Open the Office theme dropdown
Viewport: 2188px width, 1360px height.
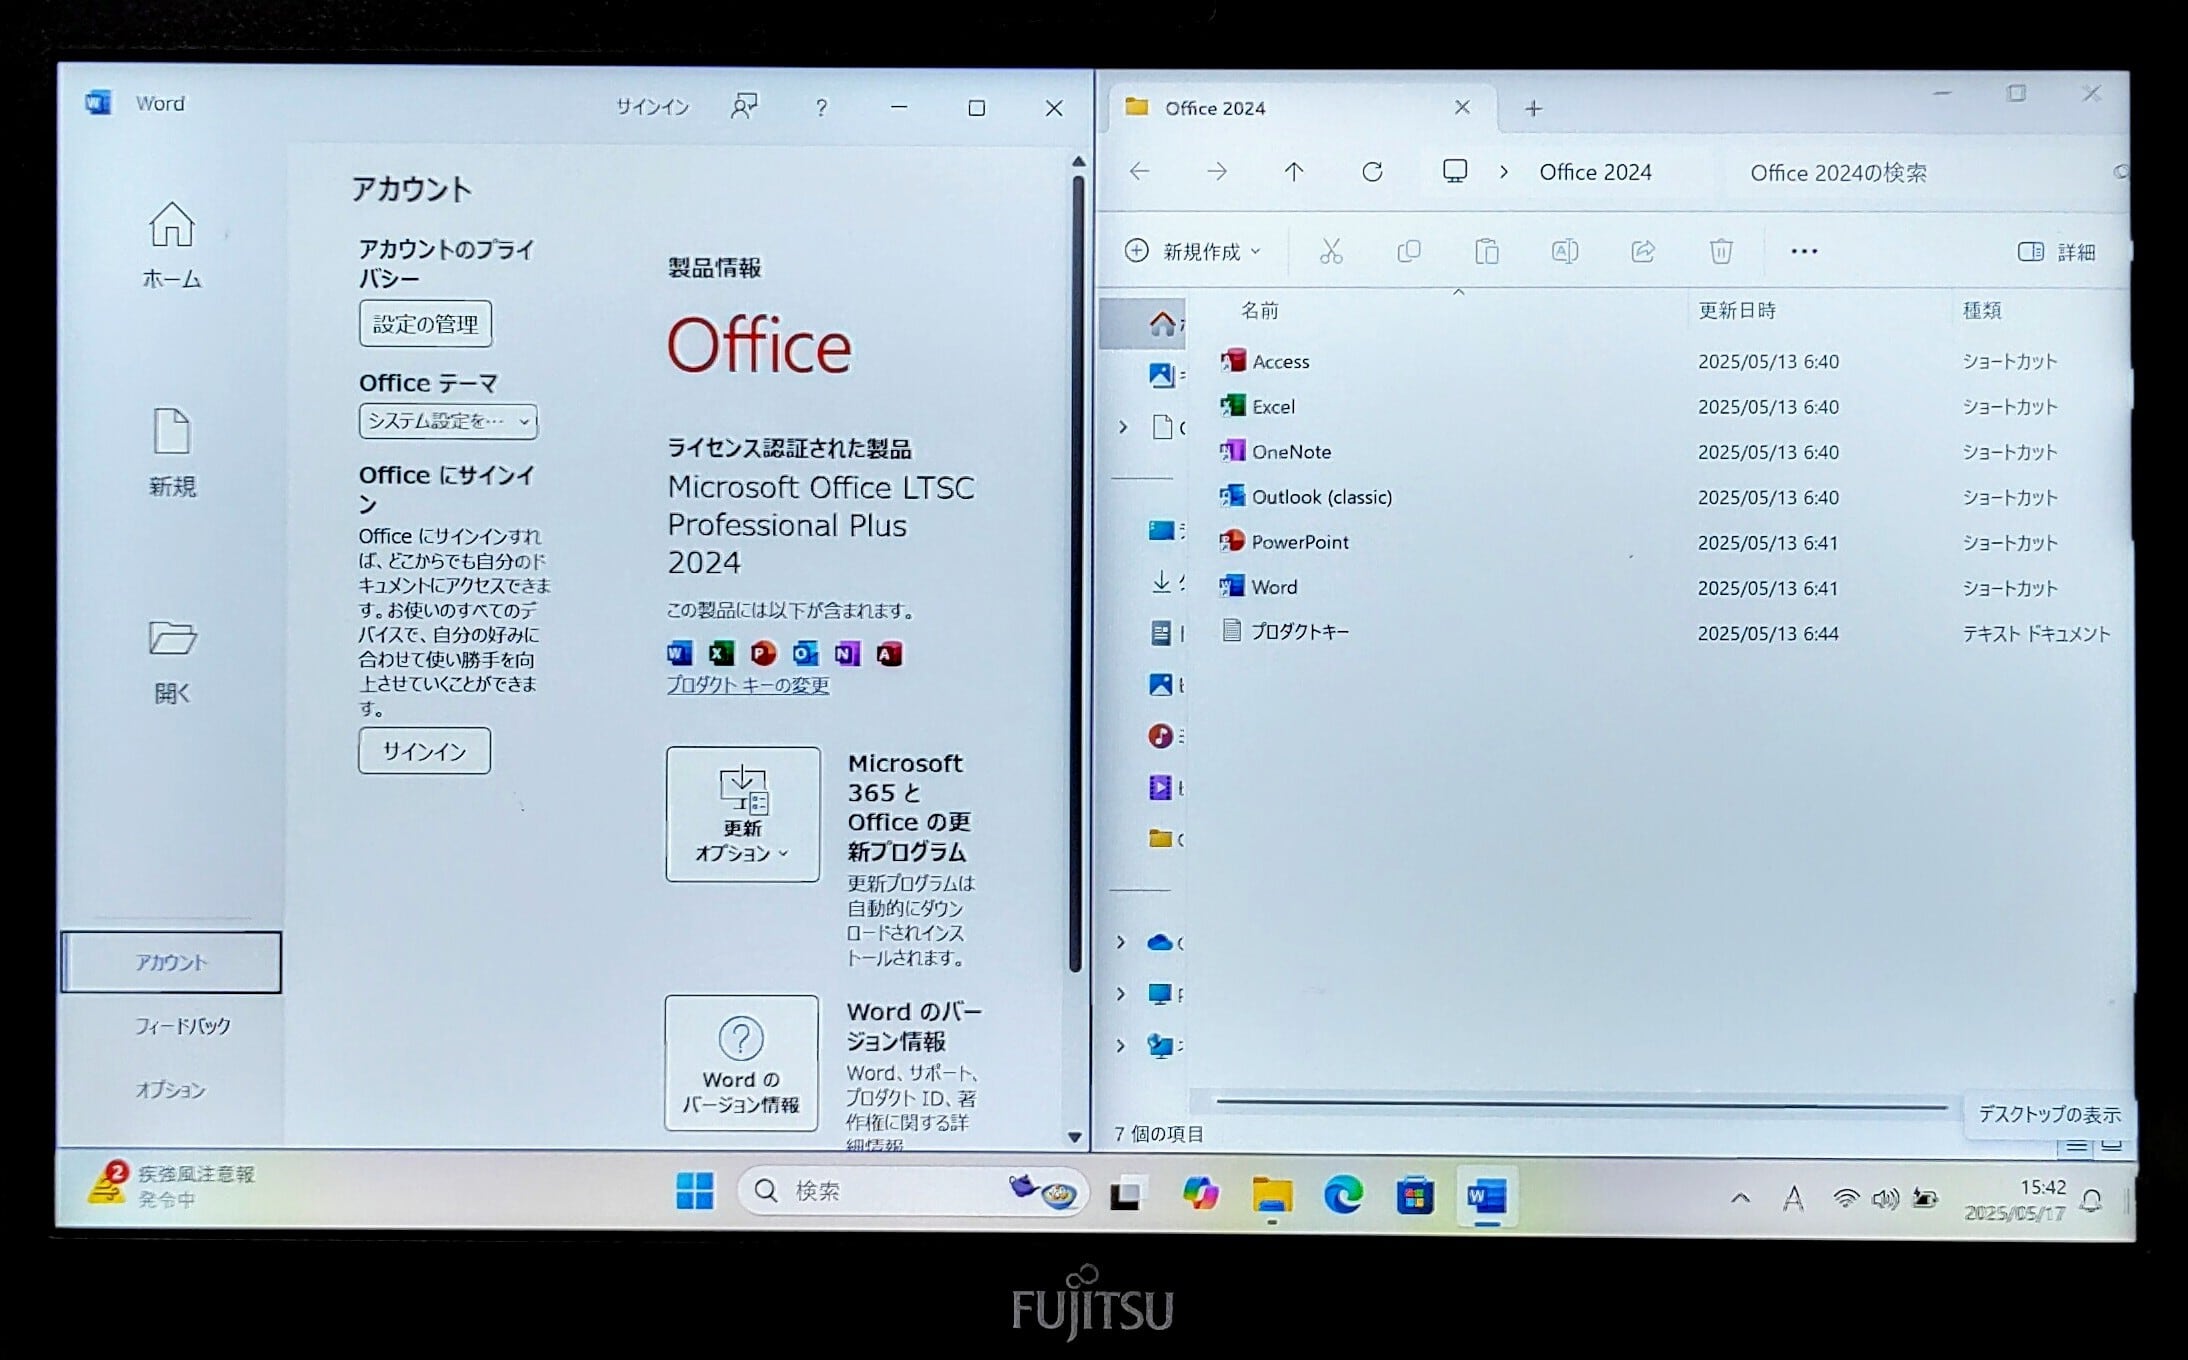pos(447,421)
